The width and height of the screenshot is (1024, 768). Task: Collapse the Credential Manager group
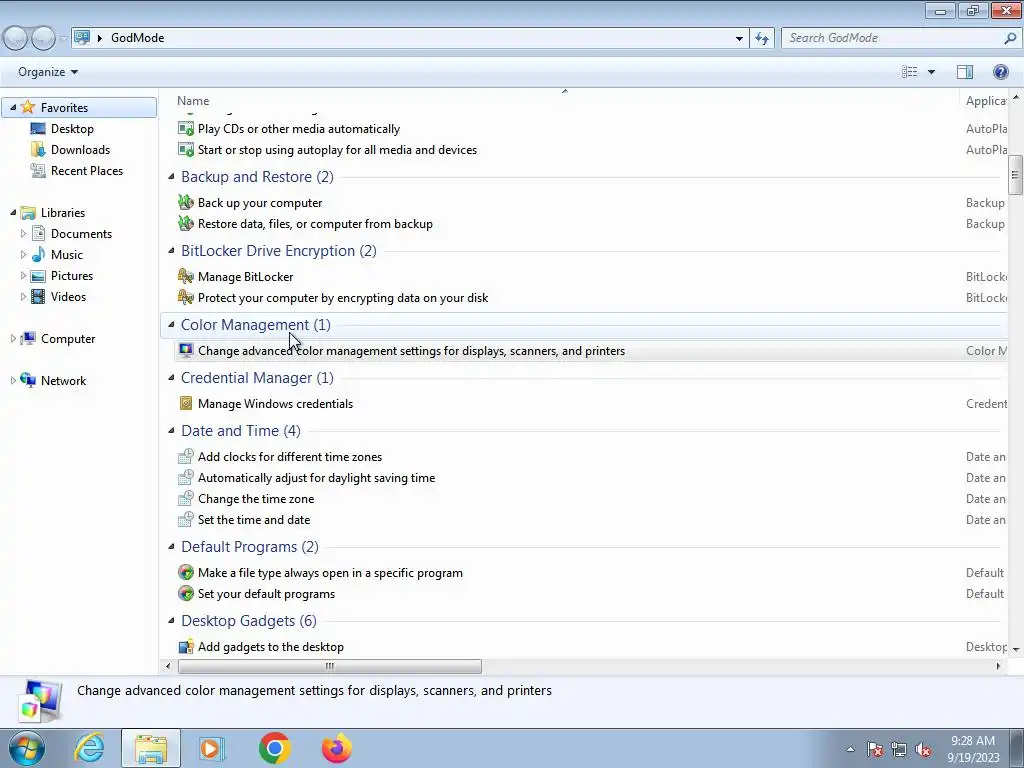(x=171, y=377)
